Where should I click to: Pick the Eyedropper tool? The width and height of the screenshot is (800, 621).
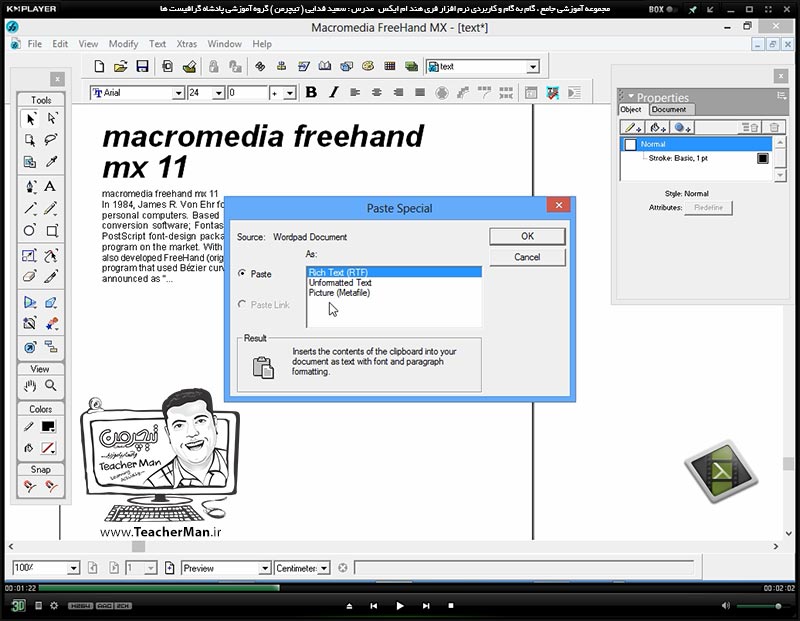point(51,162)
